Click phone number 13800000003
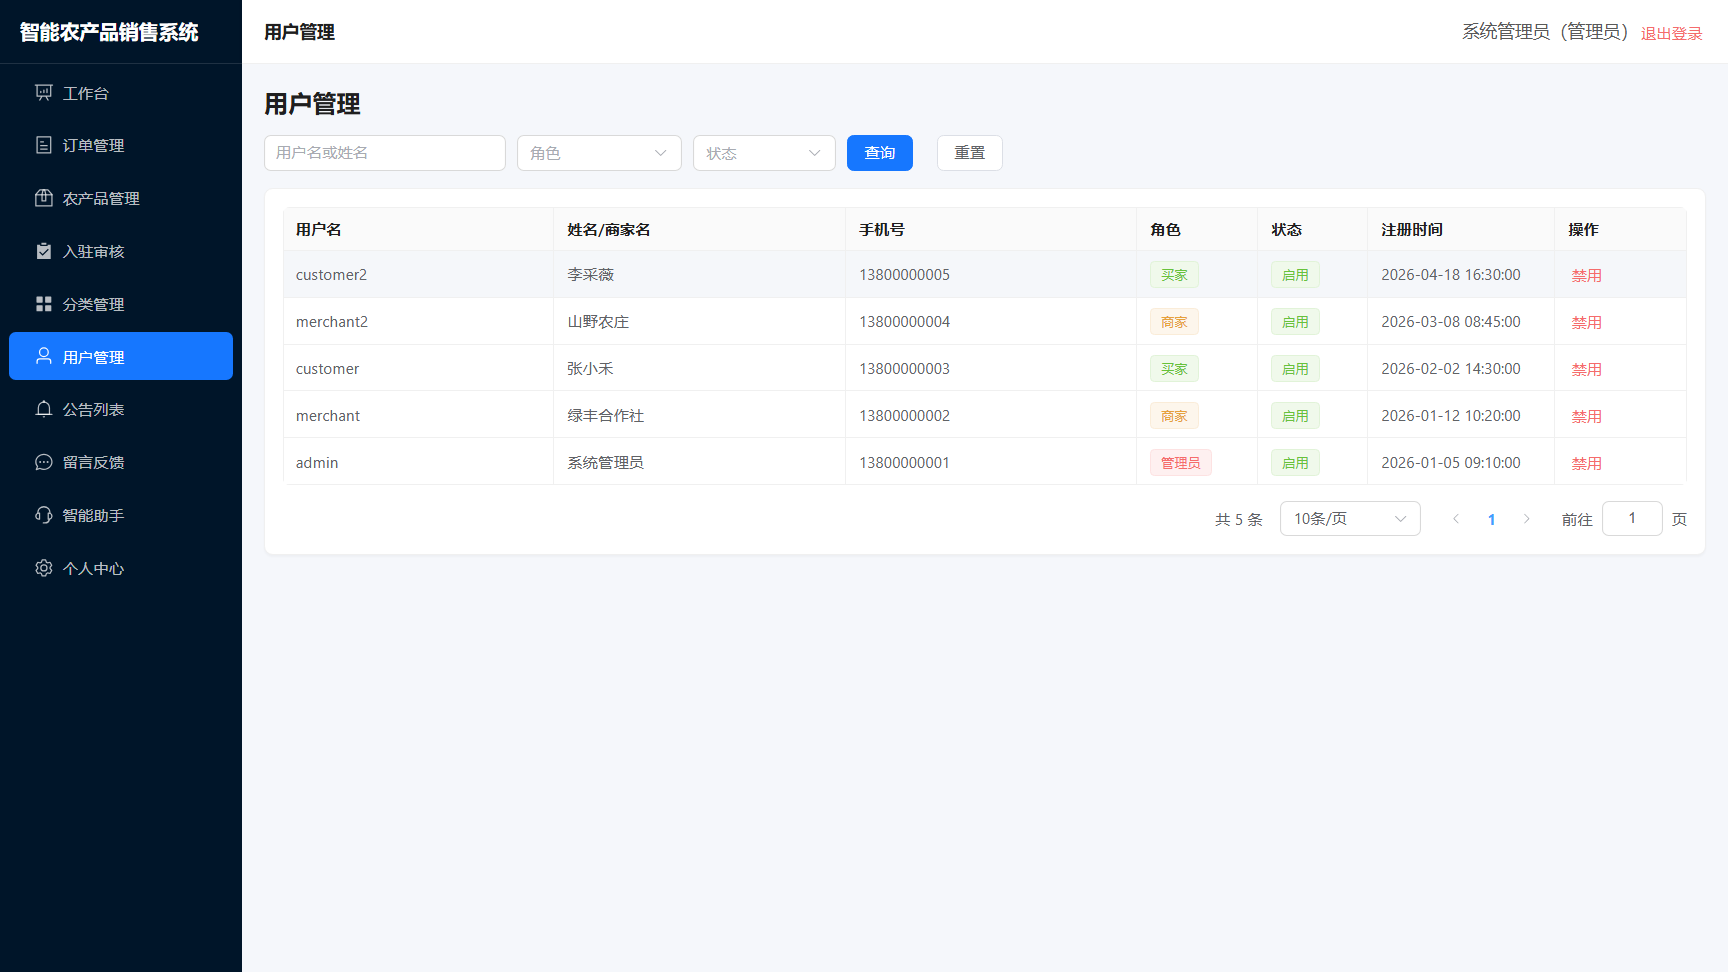This screenshot has height=972, width=1728. [904, 369]
